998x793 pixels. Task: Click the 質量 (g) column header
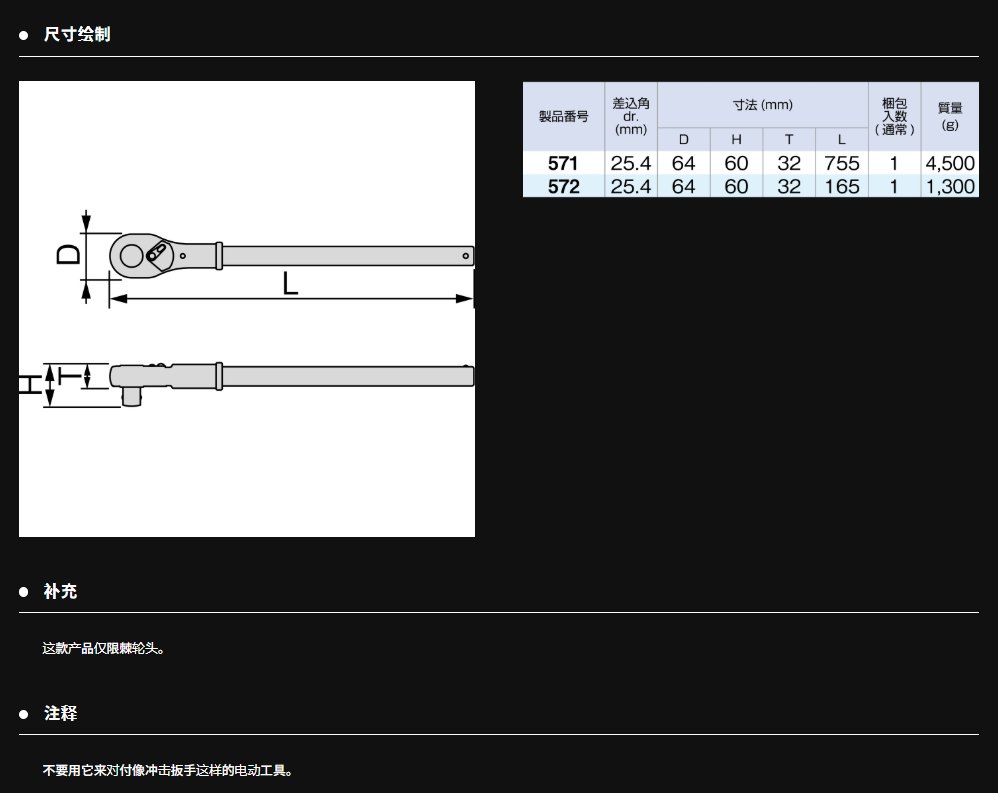click(x=949, y=116)
